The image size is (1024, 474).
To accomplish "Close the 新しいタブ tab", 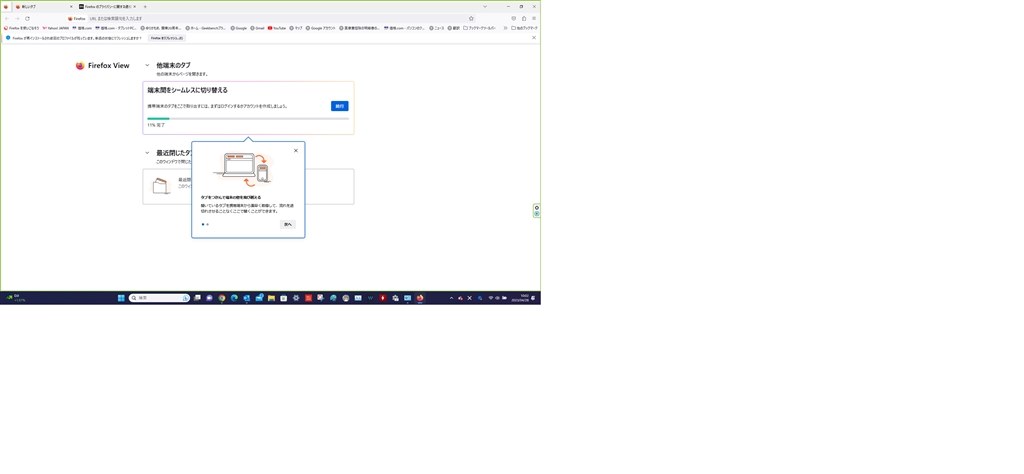I will pyautogui.click(x=71, y=7).
